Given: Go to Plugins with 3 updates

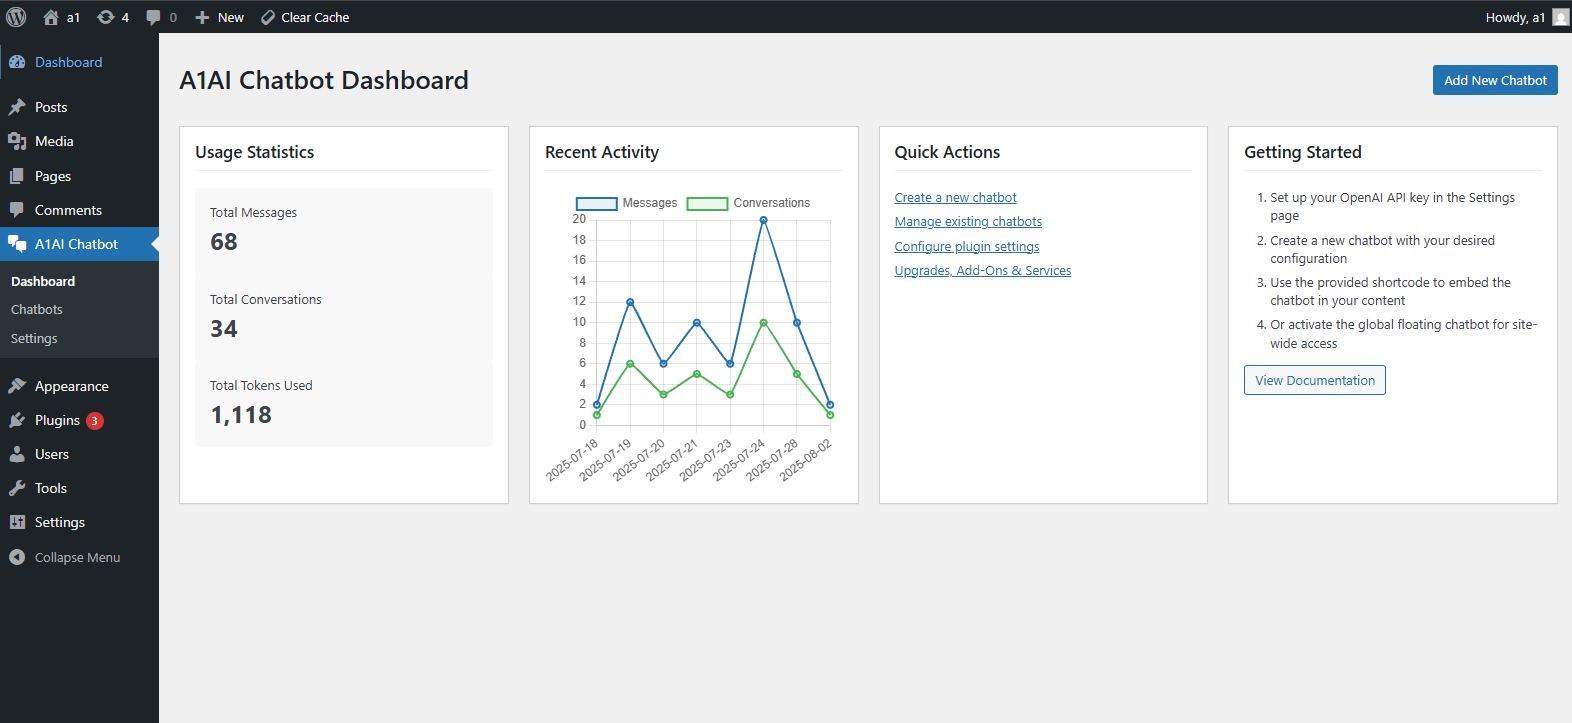Looking at the screenshot, I should 57,420.
